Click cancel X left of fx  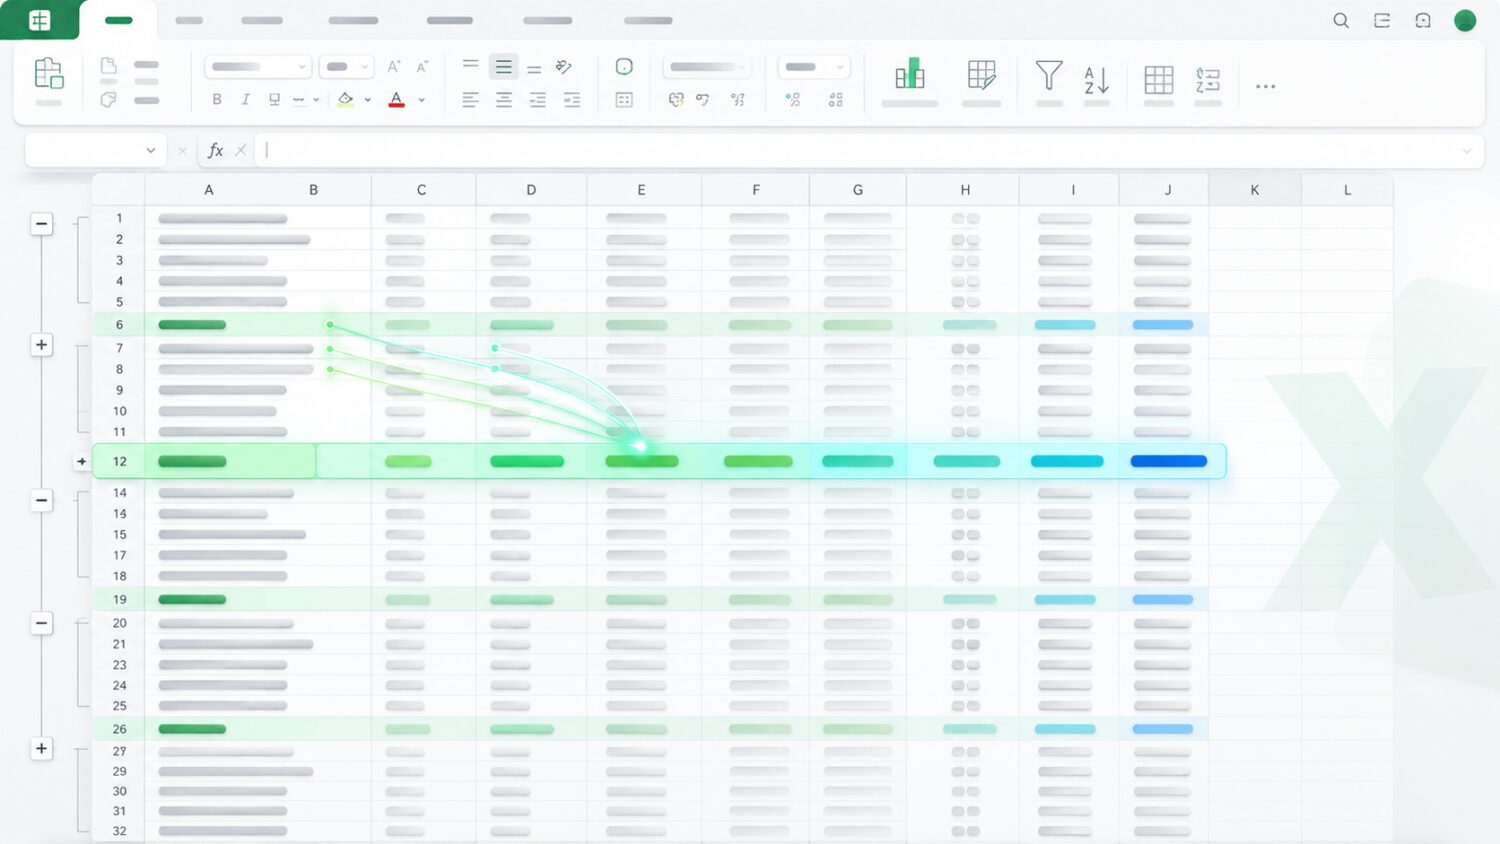coord(182,151)
